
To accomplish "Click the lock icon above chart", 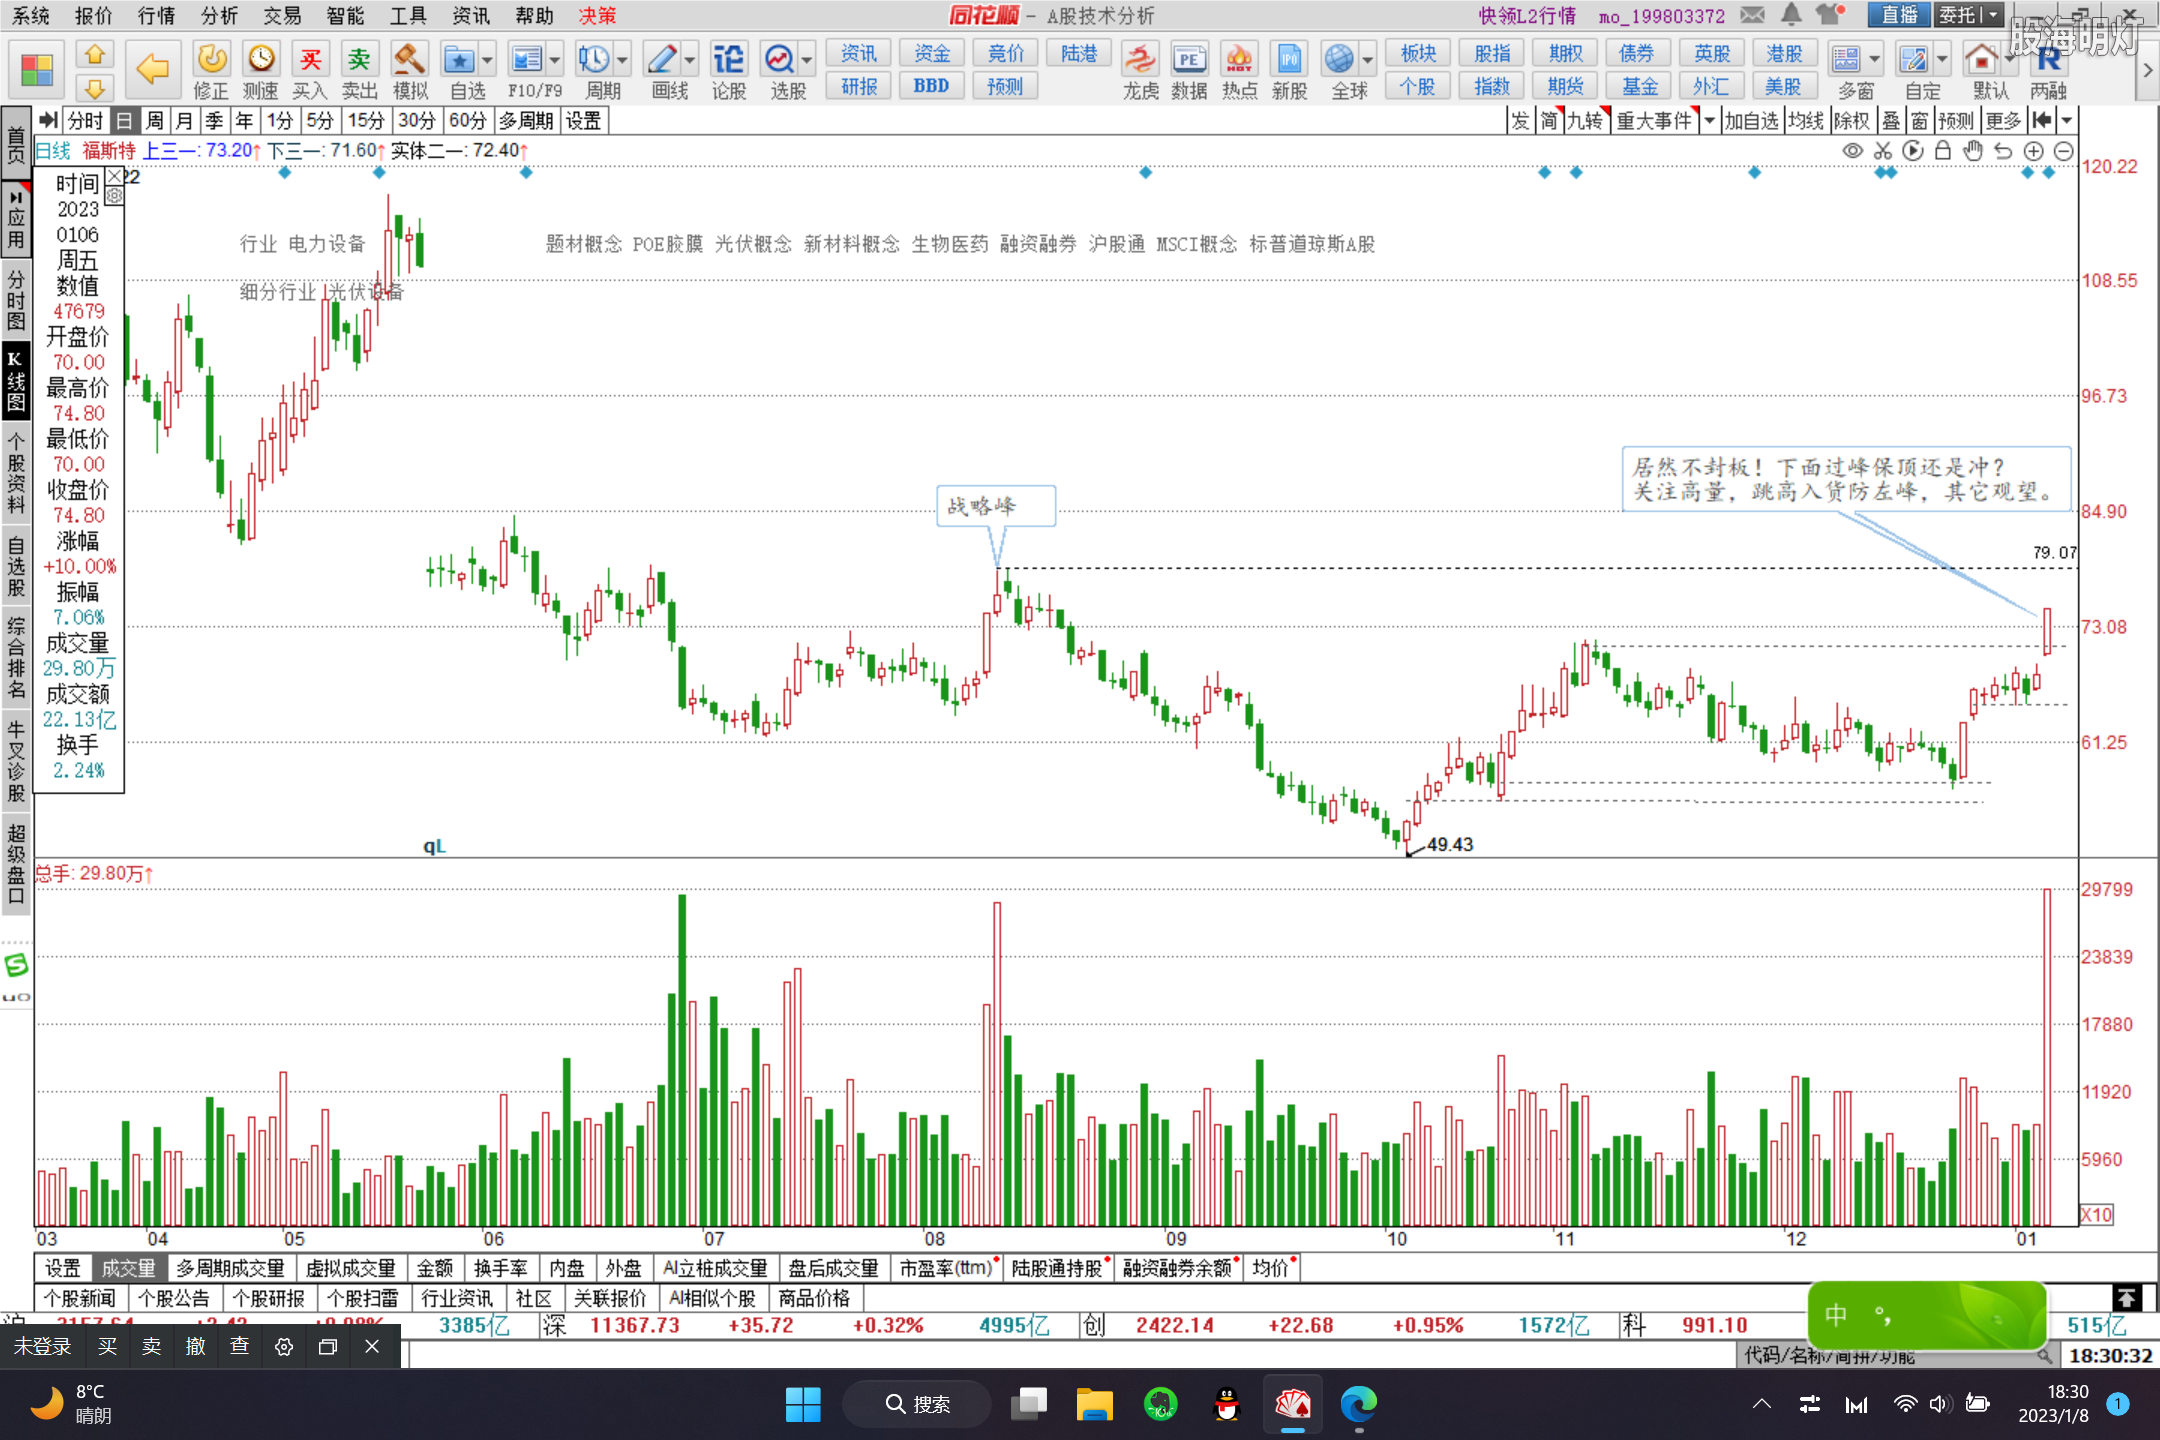I will pyautogui.click(x=1943, y=151).
